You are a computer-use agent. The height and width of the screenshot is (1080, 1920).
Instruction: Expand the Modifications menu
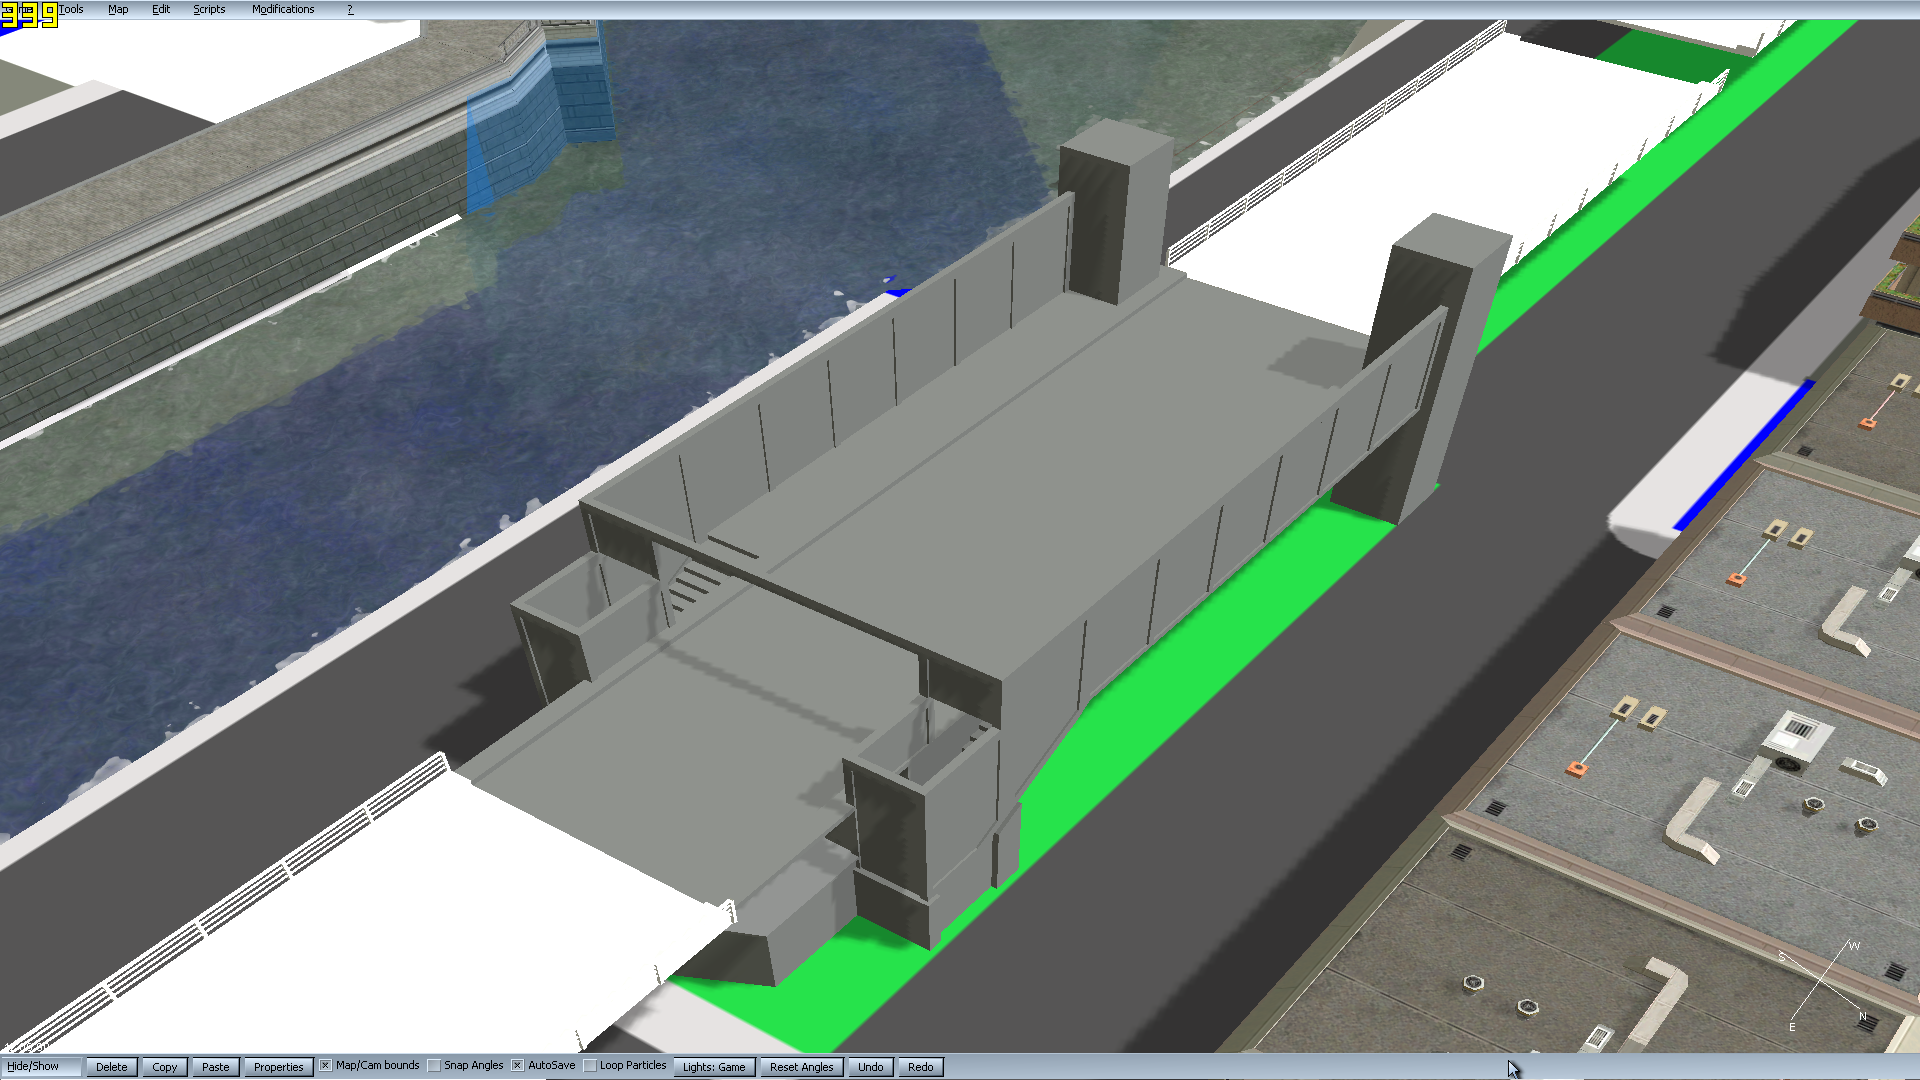[x=283, y=9]
